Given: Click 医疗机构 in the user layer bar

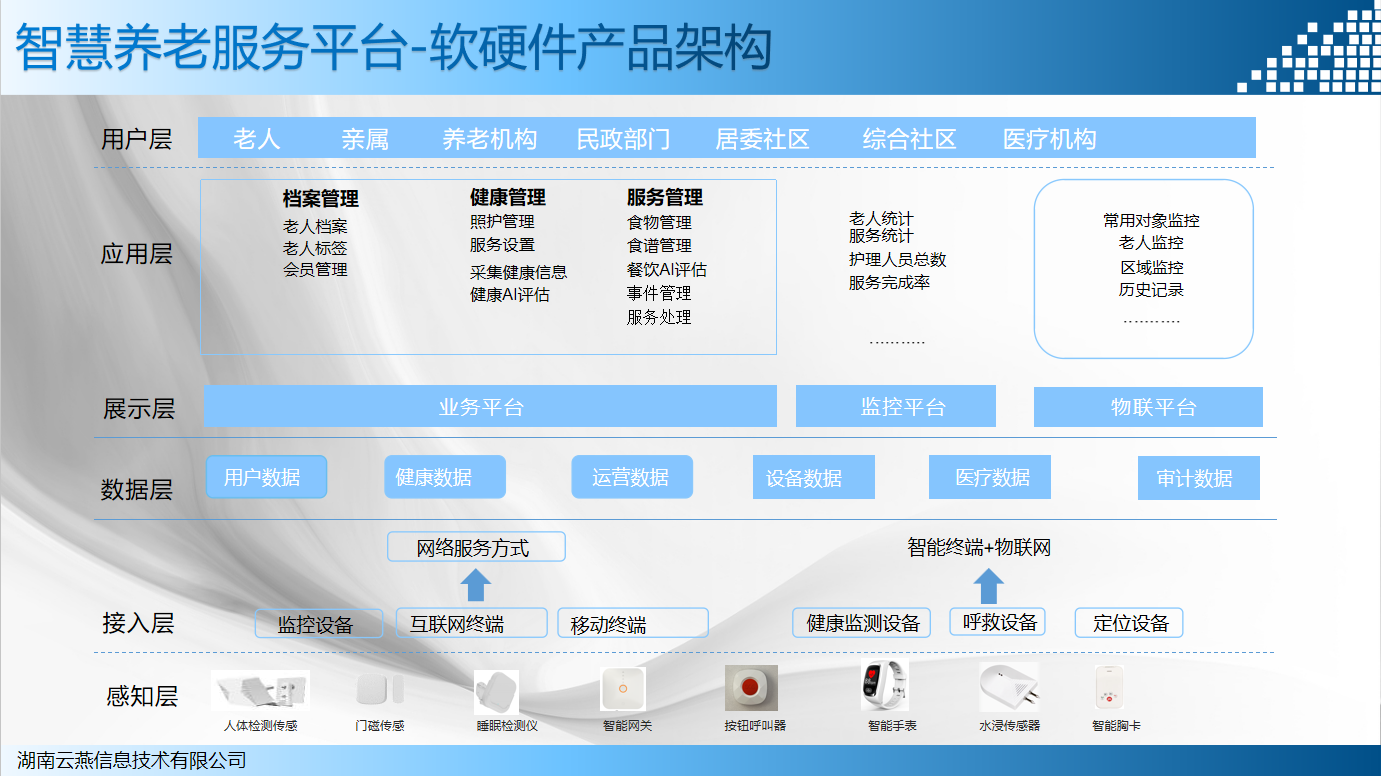Looking at the screenshot, I should [1050, 139].
